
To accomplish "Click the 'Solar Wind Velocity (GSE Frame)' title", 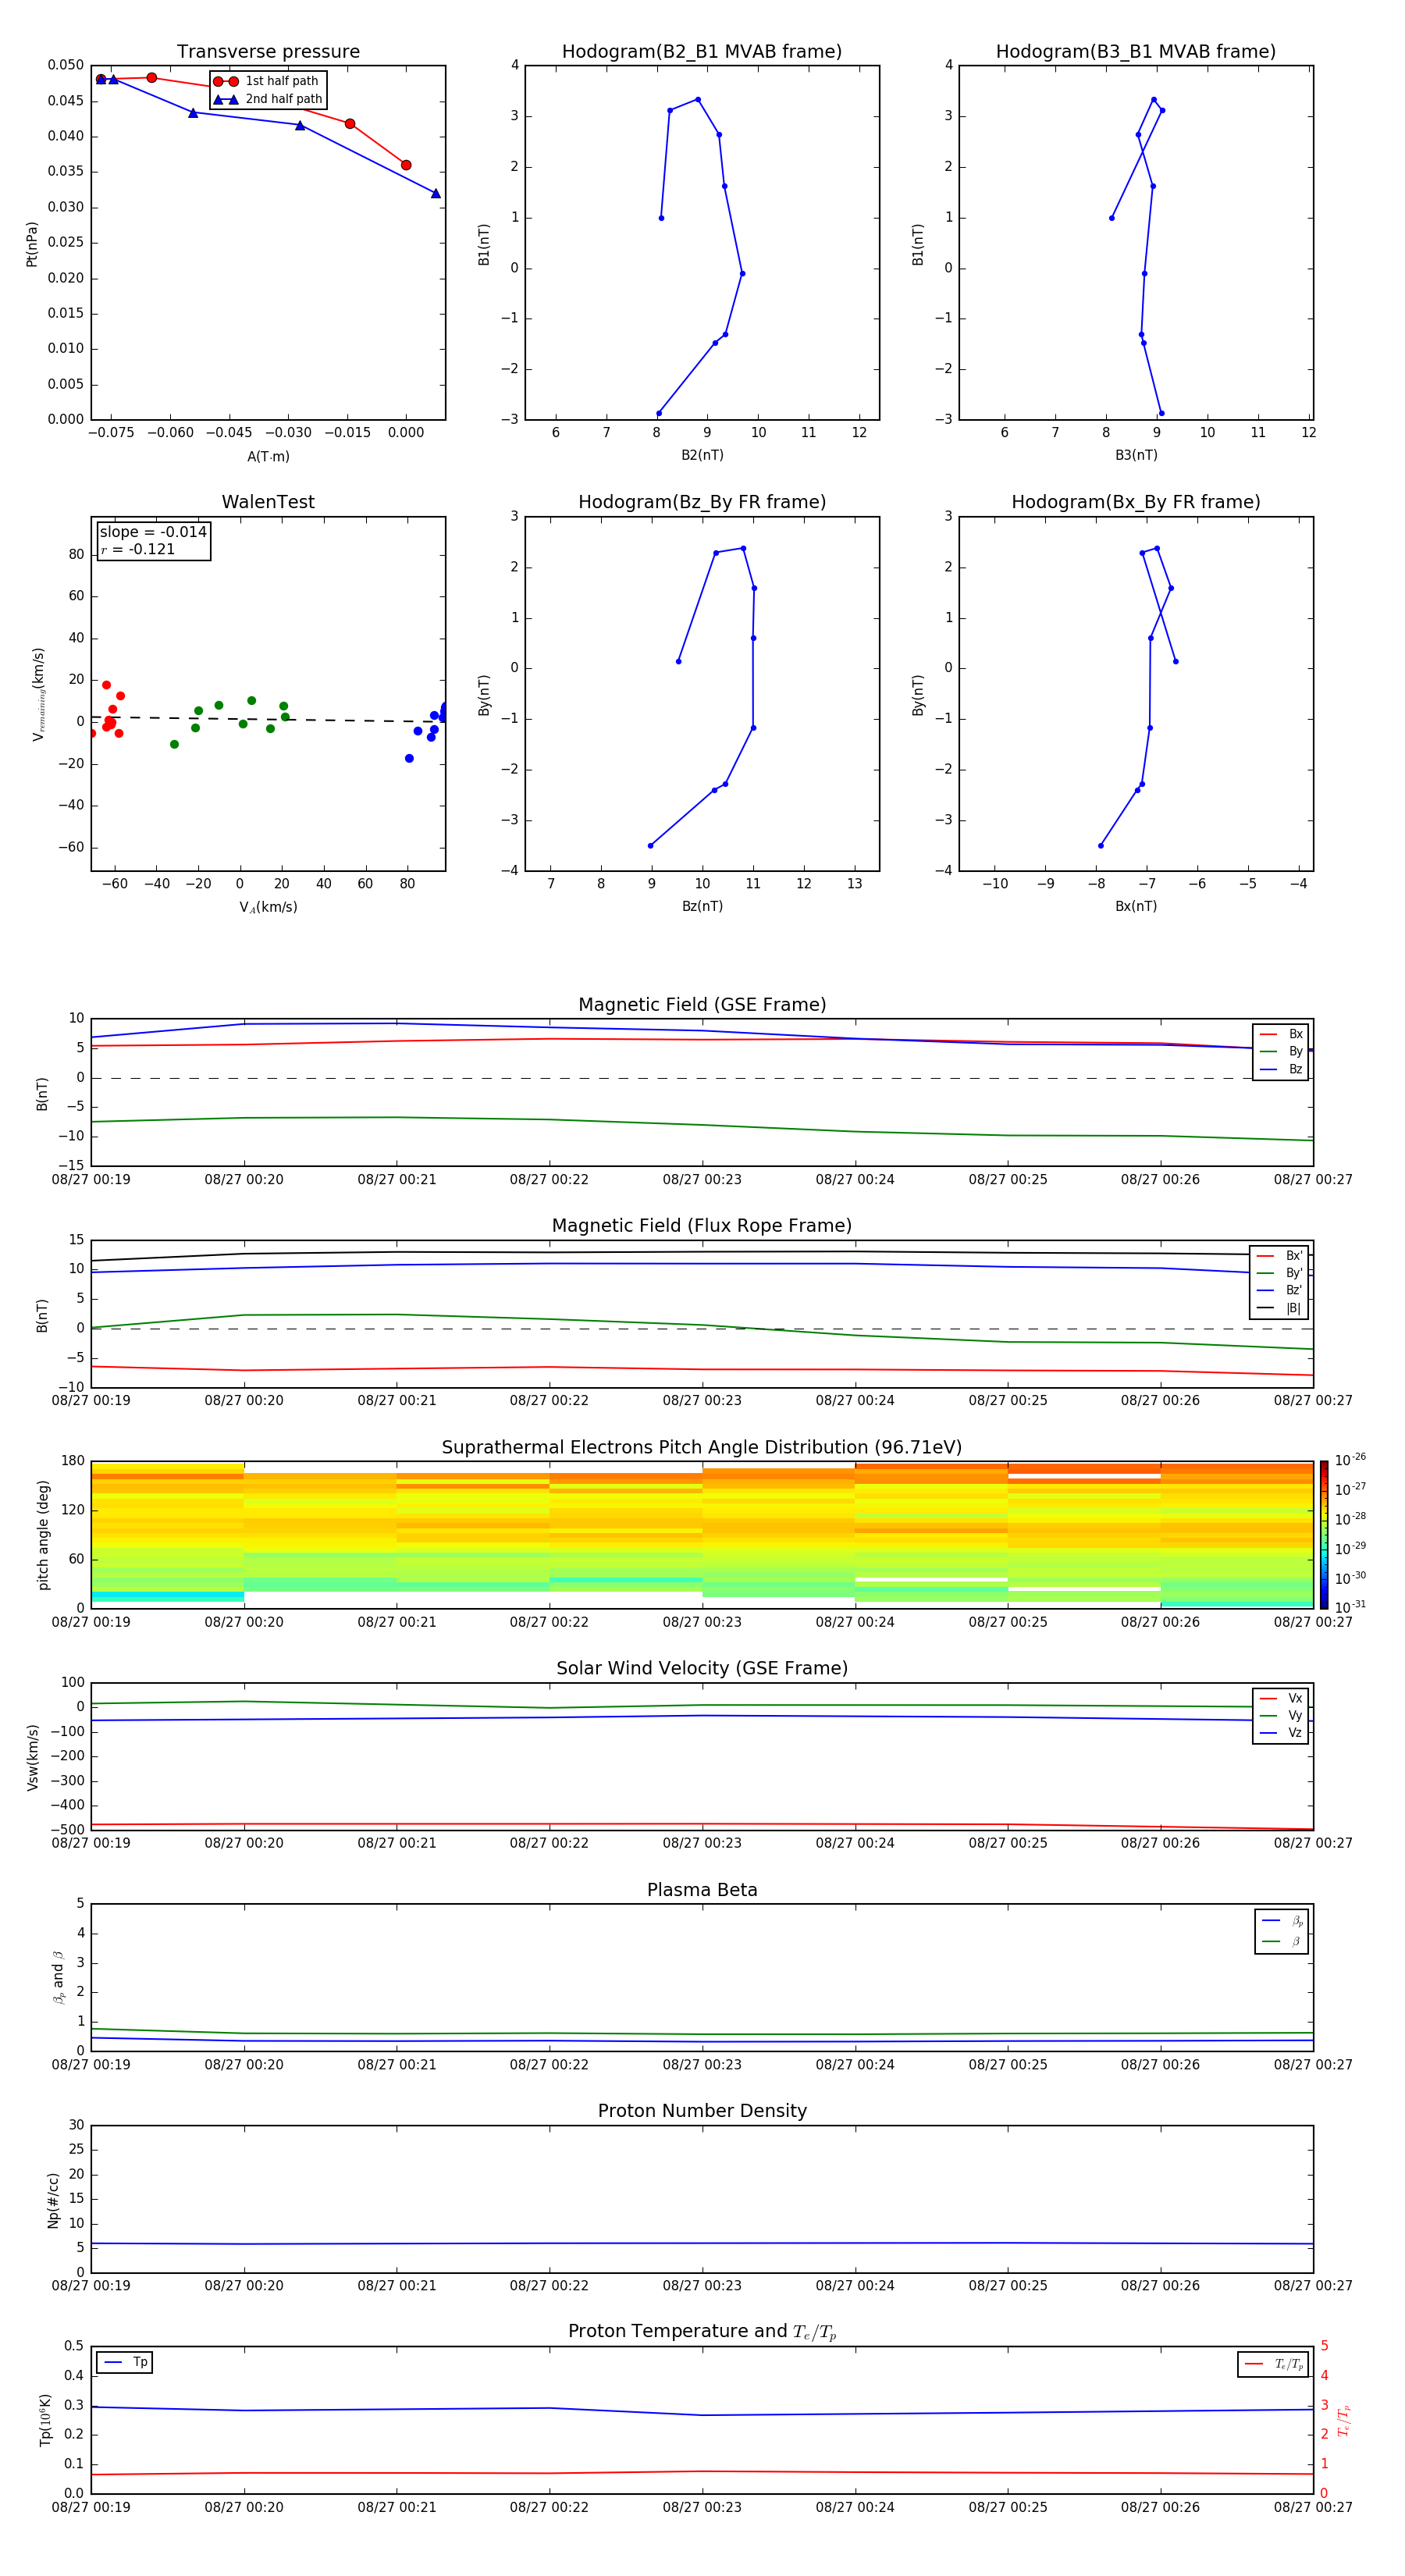I will 702,1668.
